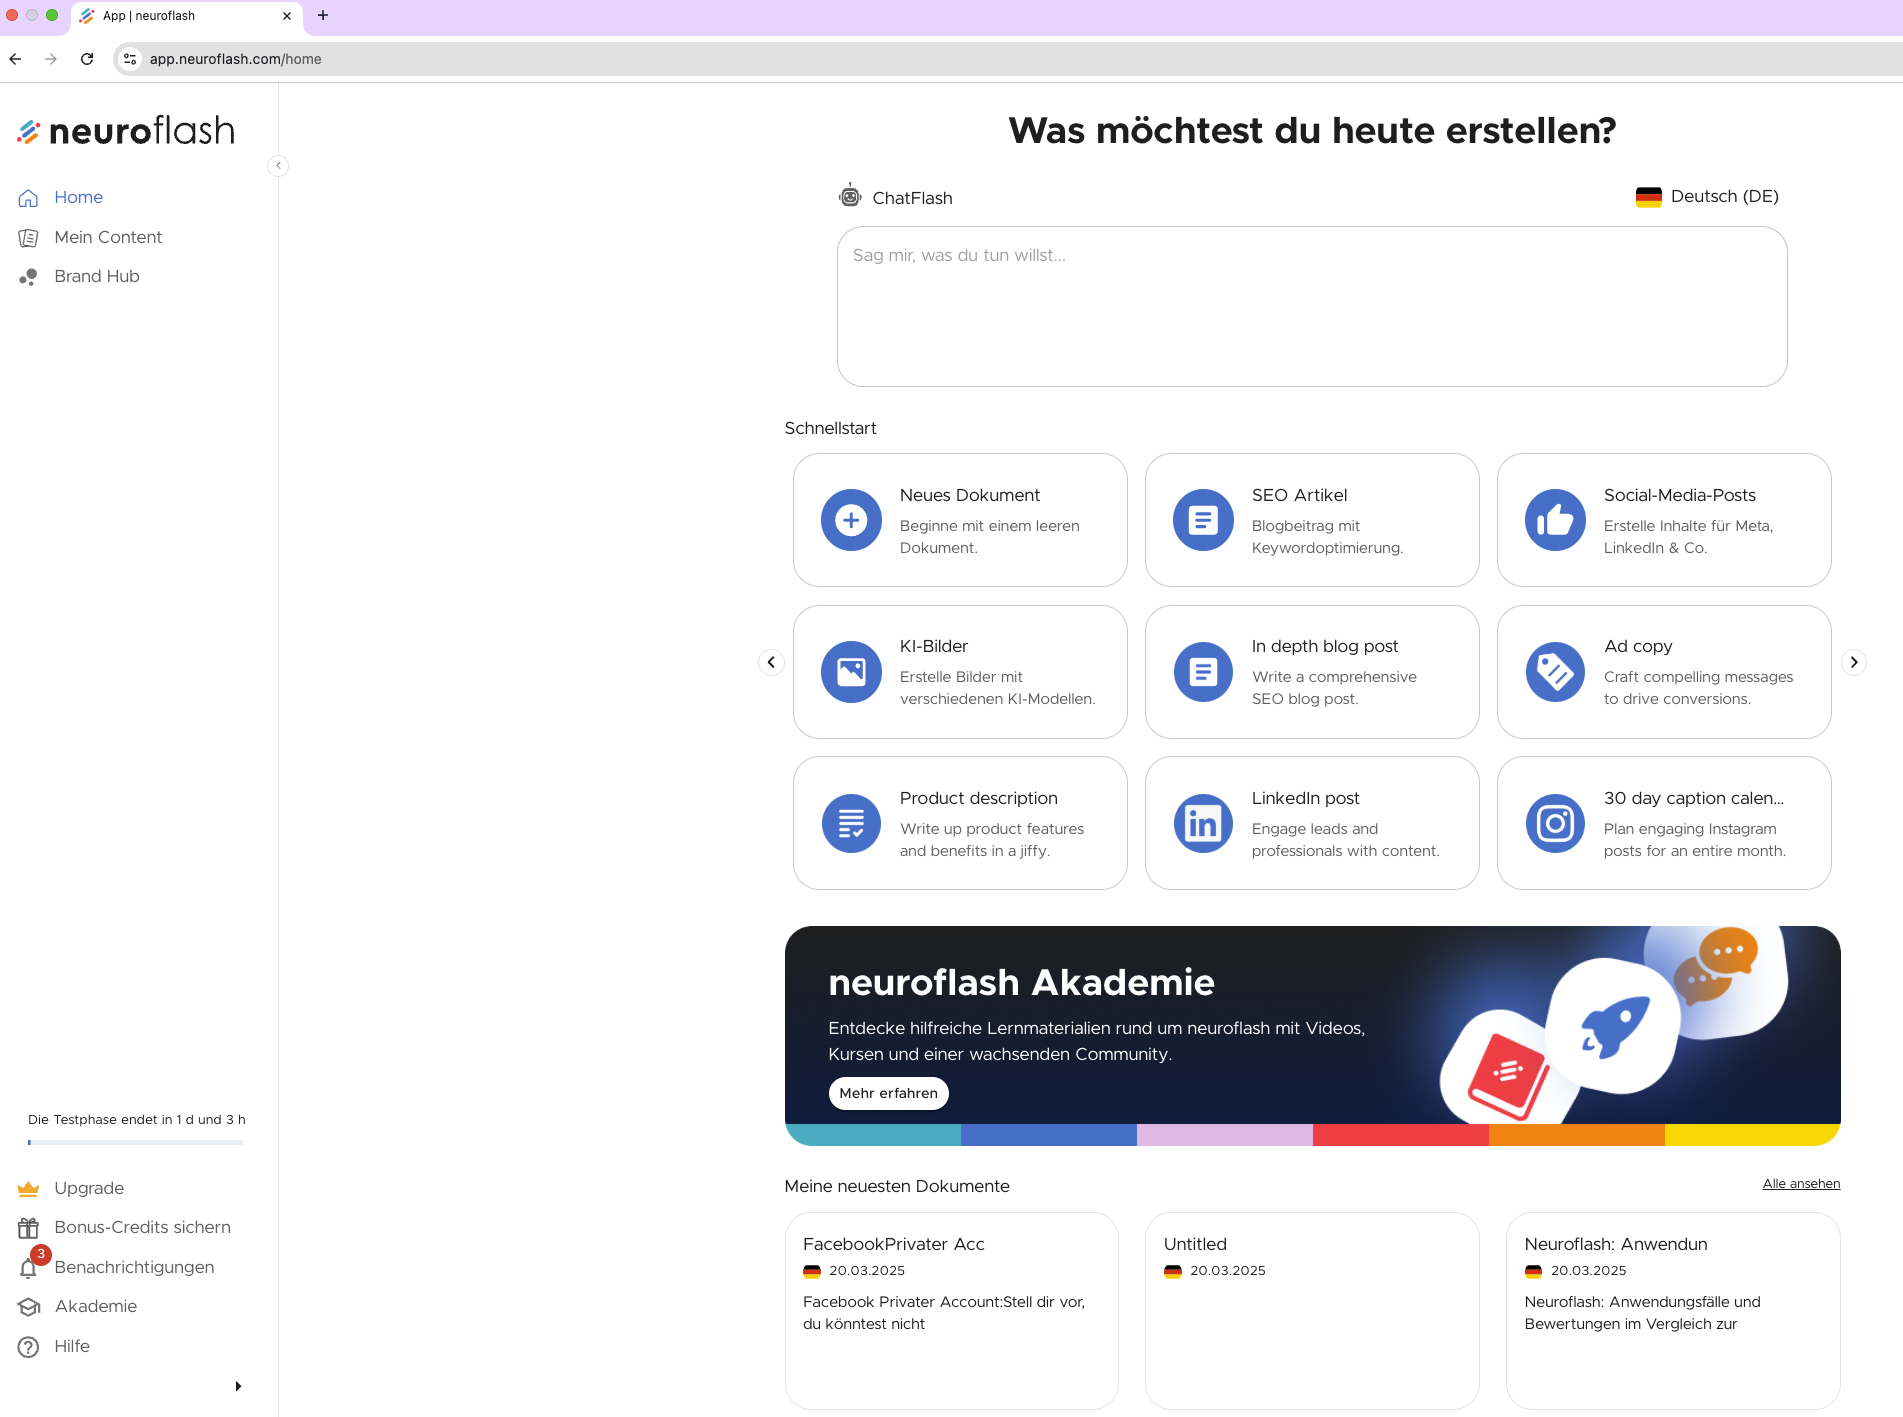Click the red notification badge showing 3
Image resolution: width=1903 pixels, height=1417 pixels.
pyautogui.click(x=41, y=1255)
